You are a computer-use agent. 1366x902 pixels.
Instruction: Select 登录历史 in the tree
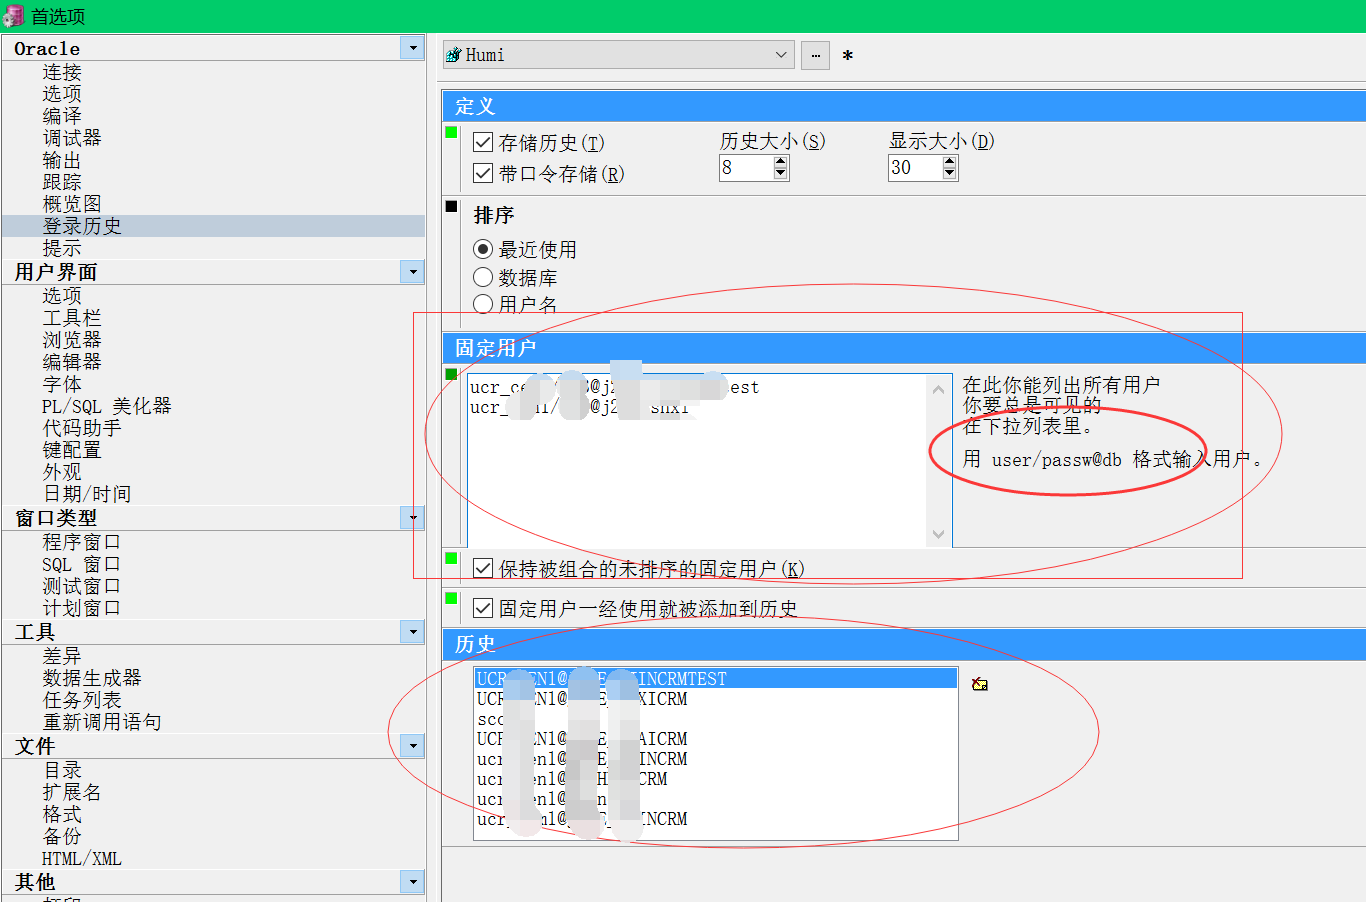click(x=213, y=226)
